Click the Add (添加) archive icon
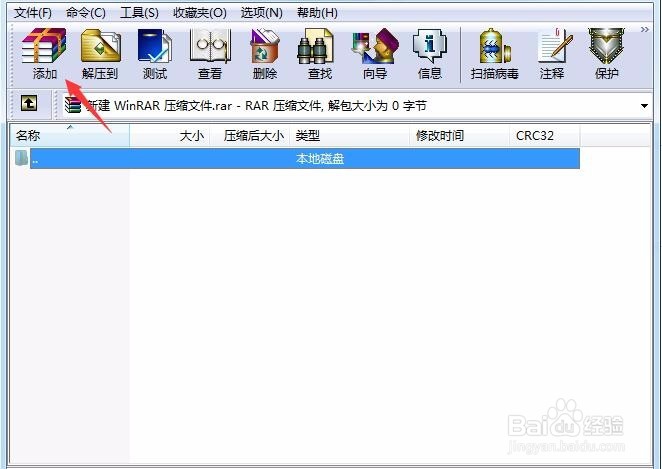 pos(44,54)
